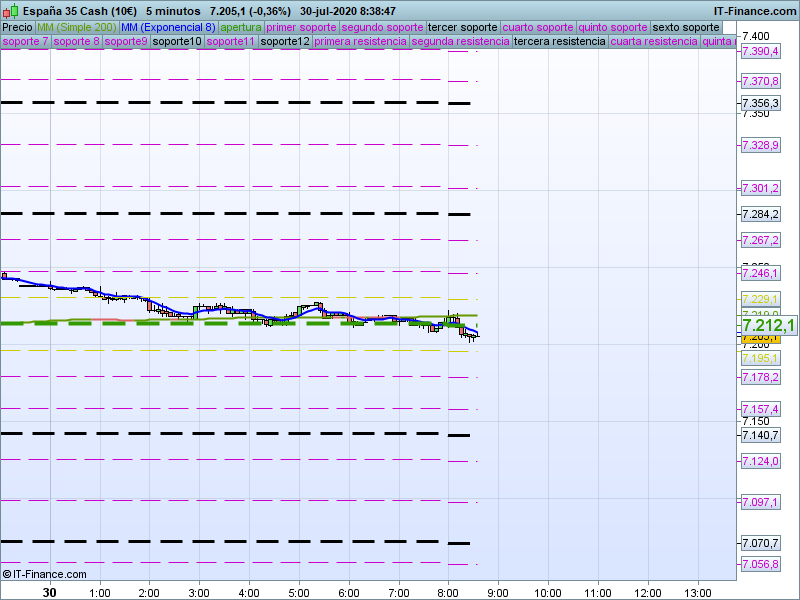This screenshot has width=800, height=600.
Task: Select the Precio legend label
Action: pyautogui.click(x=17, y=27)
